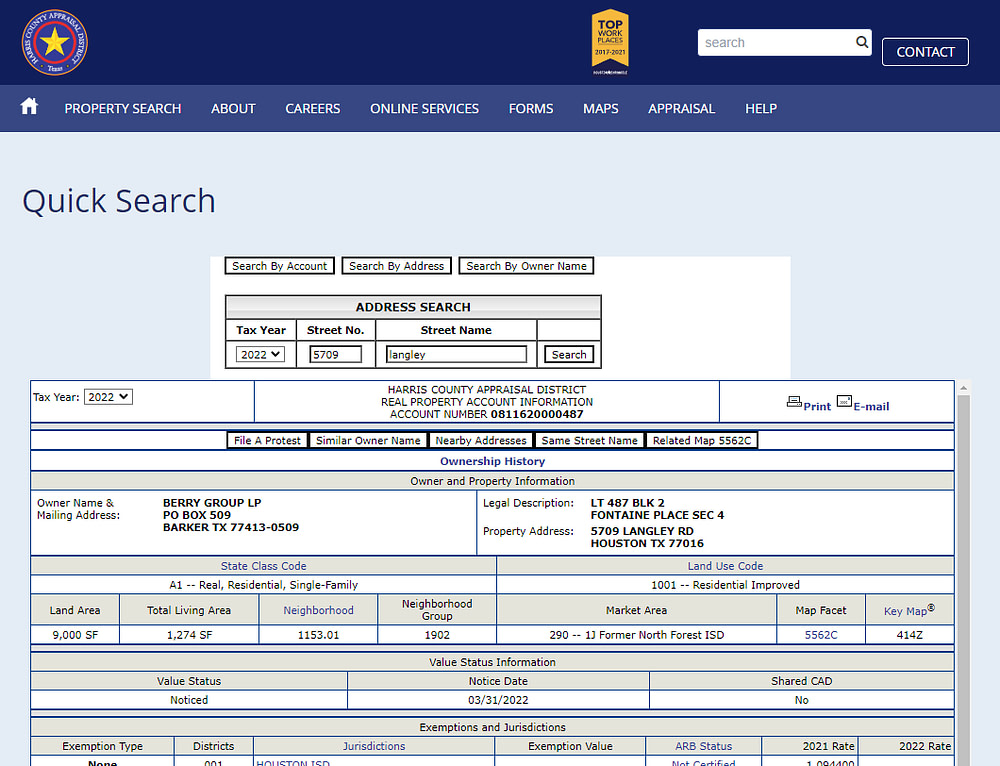Click the Print link
This screenshot has height=766, width=1000.
click(x=817, y=406)
